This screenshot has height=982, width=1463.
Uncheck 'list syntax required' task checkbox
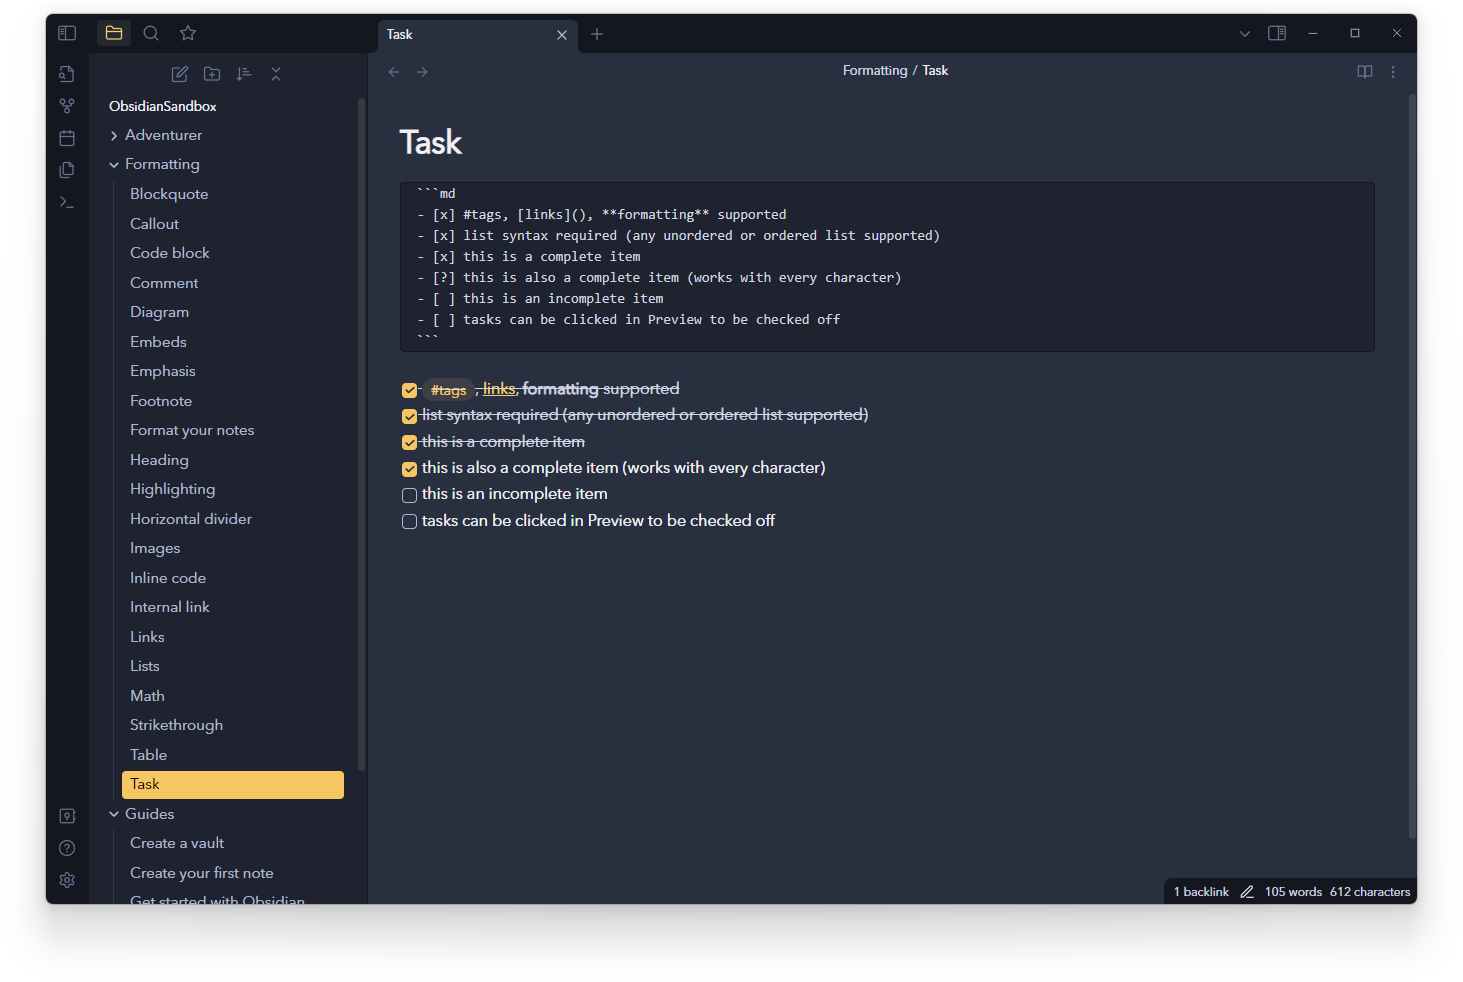click(409, 416)
